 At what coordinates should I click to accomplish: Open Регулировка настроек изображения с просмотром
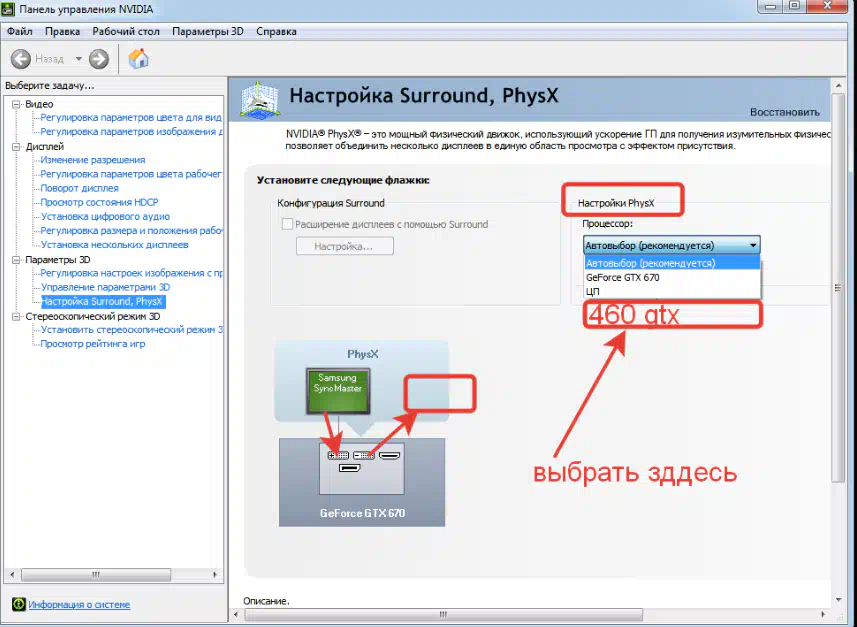pos(131,273)
